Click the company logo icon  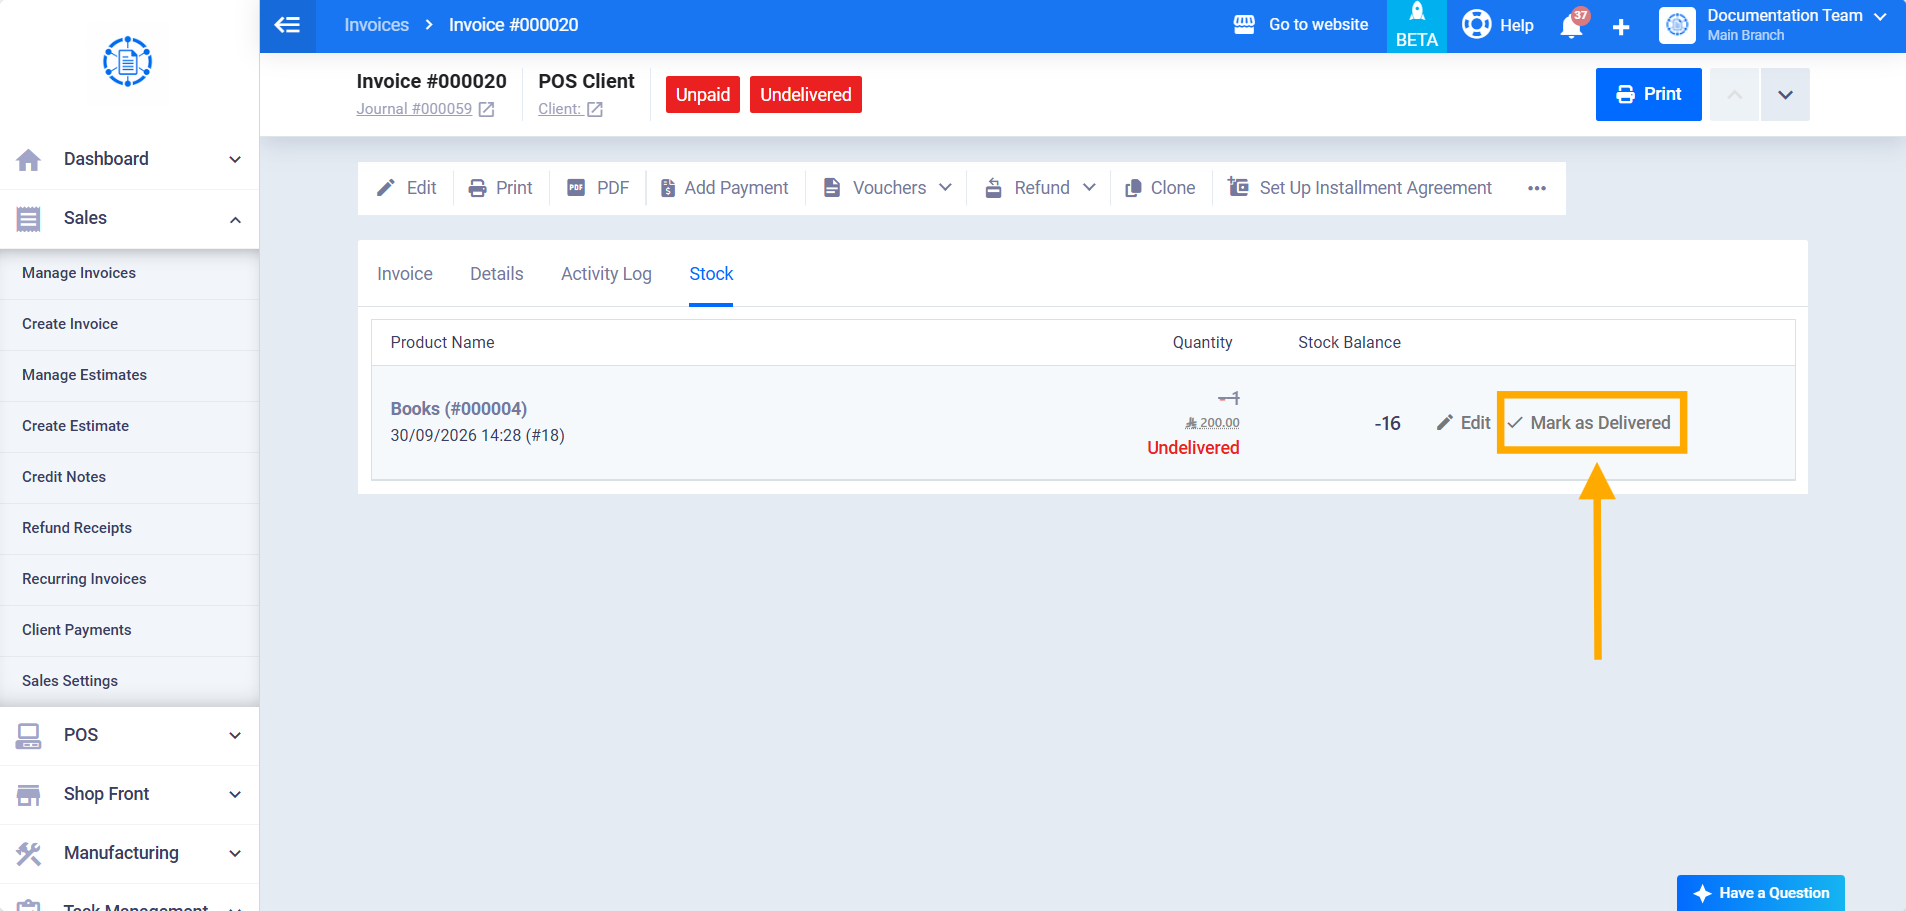pyautogui.click(x=127, y=62)
